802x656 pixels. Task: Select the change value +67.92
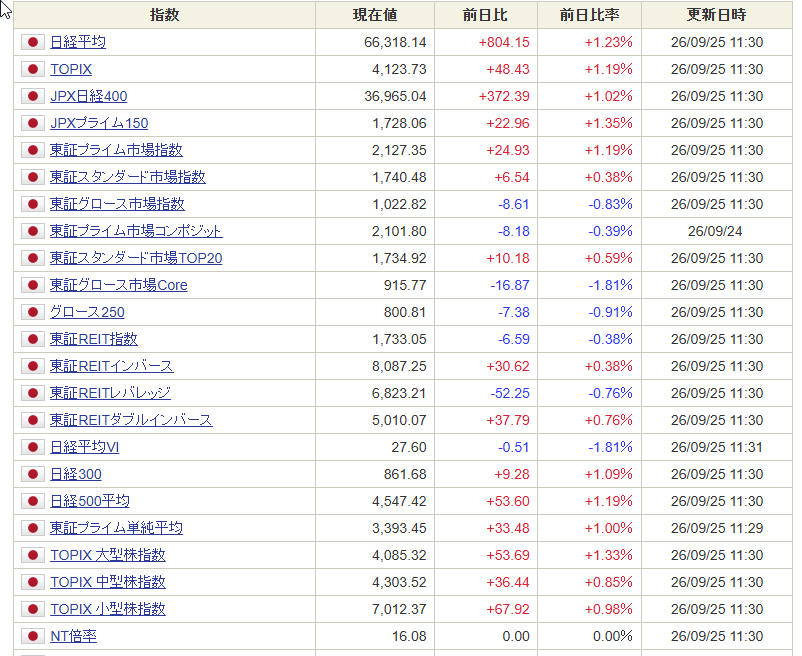click(508, 609)
